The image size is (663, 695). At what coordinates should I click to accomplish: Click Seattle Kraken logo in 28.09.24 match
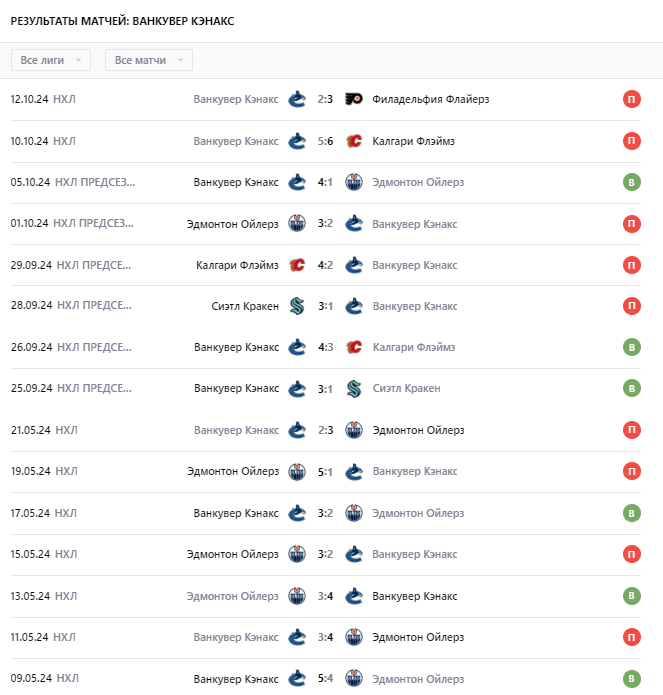pos(296,306)
